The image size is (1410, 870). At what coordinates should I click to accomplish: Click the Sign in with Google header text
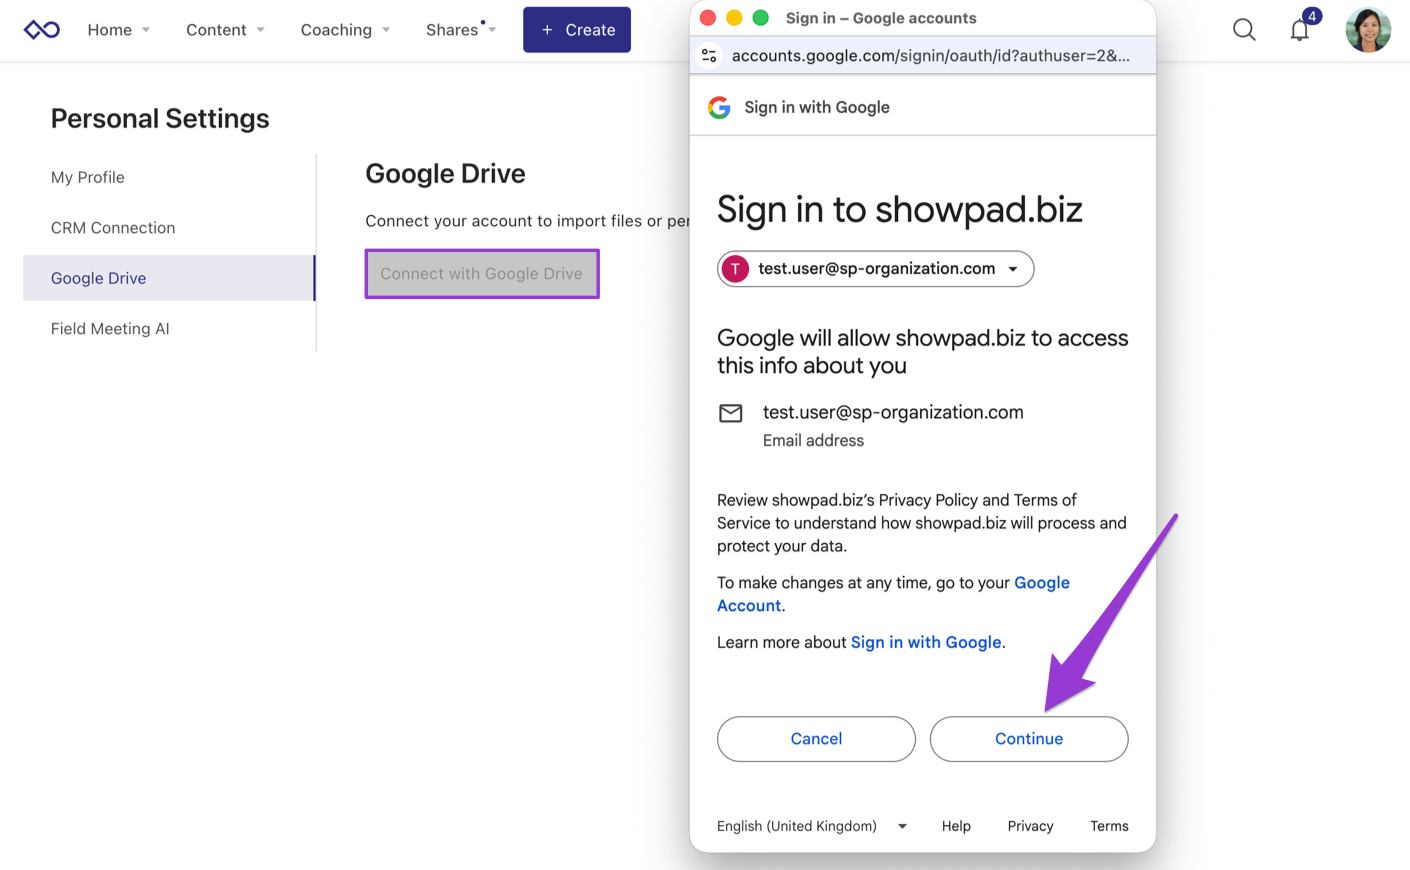tap(817, 107)
